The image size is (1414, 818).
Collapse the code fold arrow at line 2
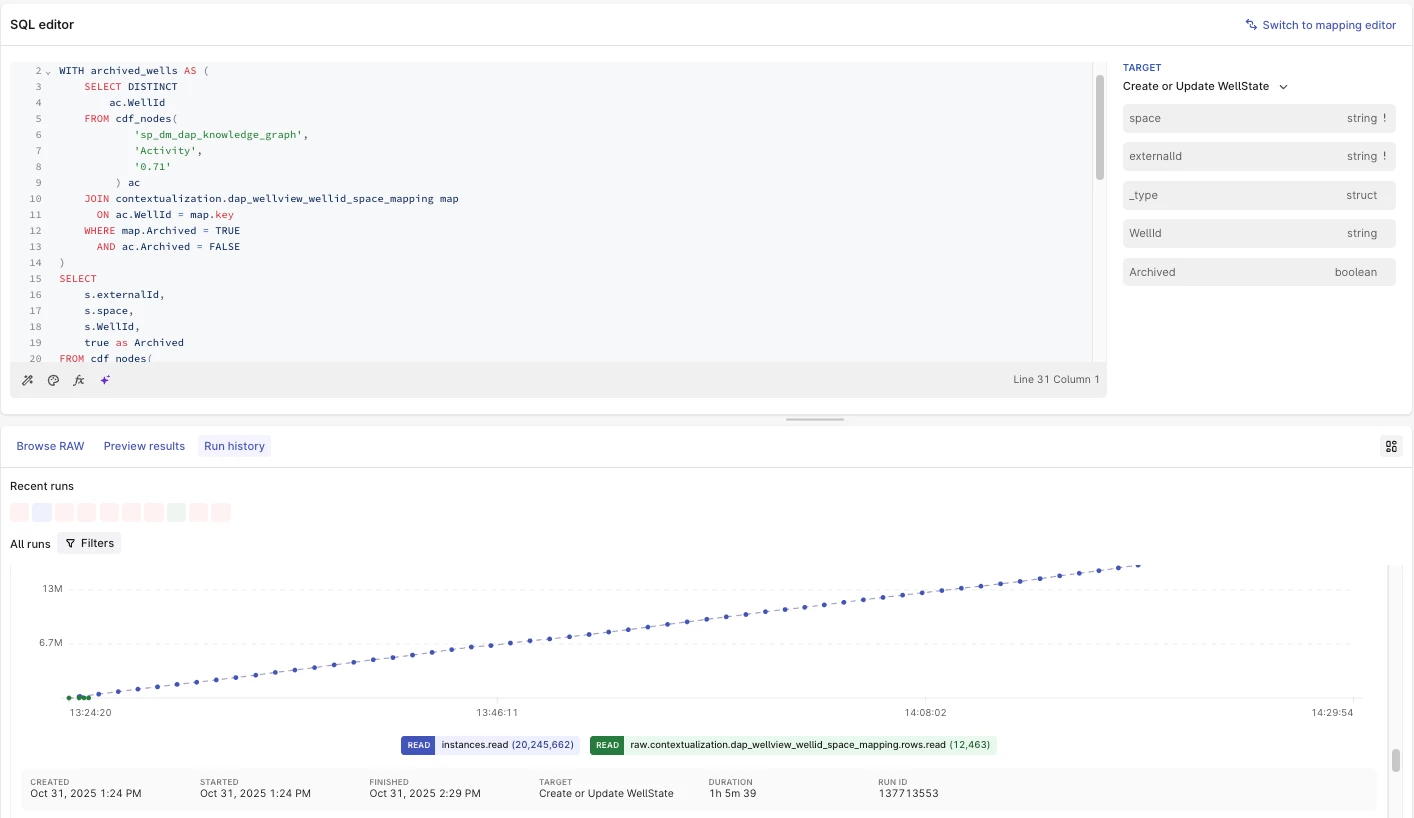point(48,71)
